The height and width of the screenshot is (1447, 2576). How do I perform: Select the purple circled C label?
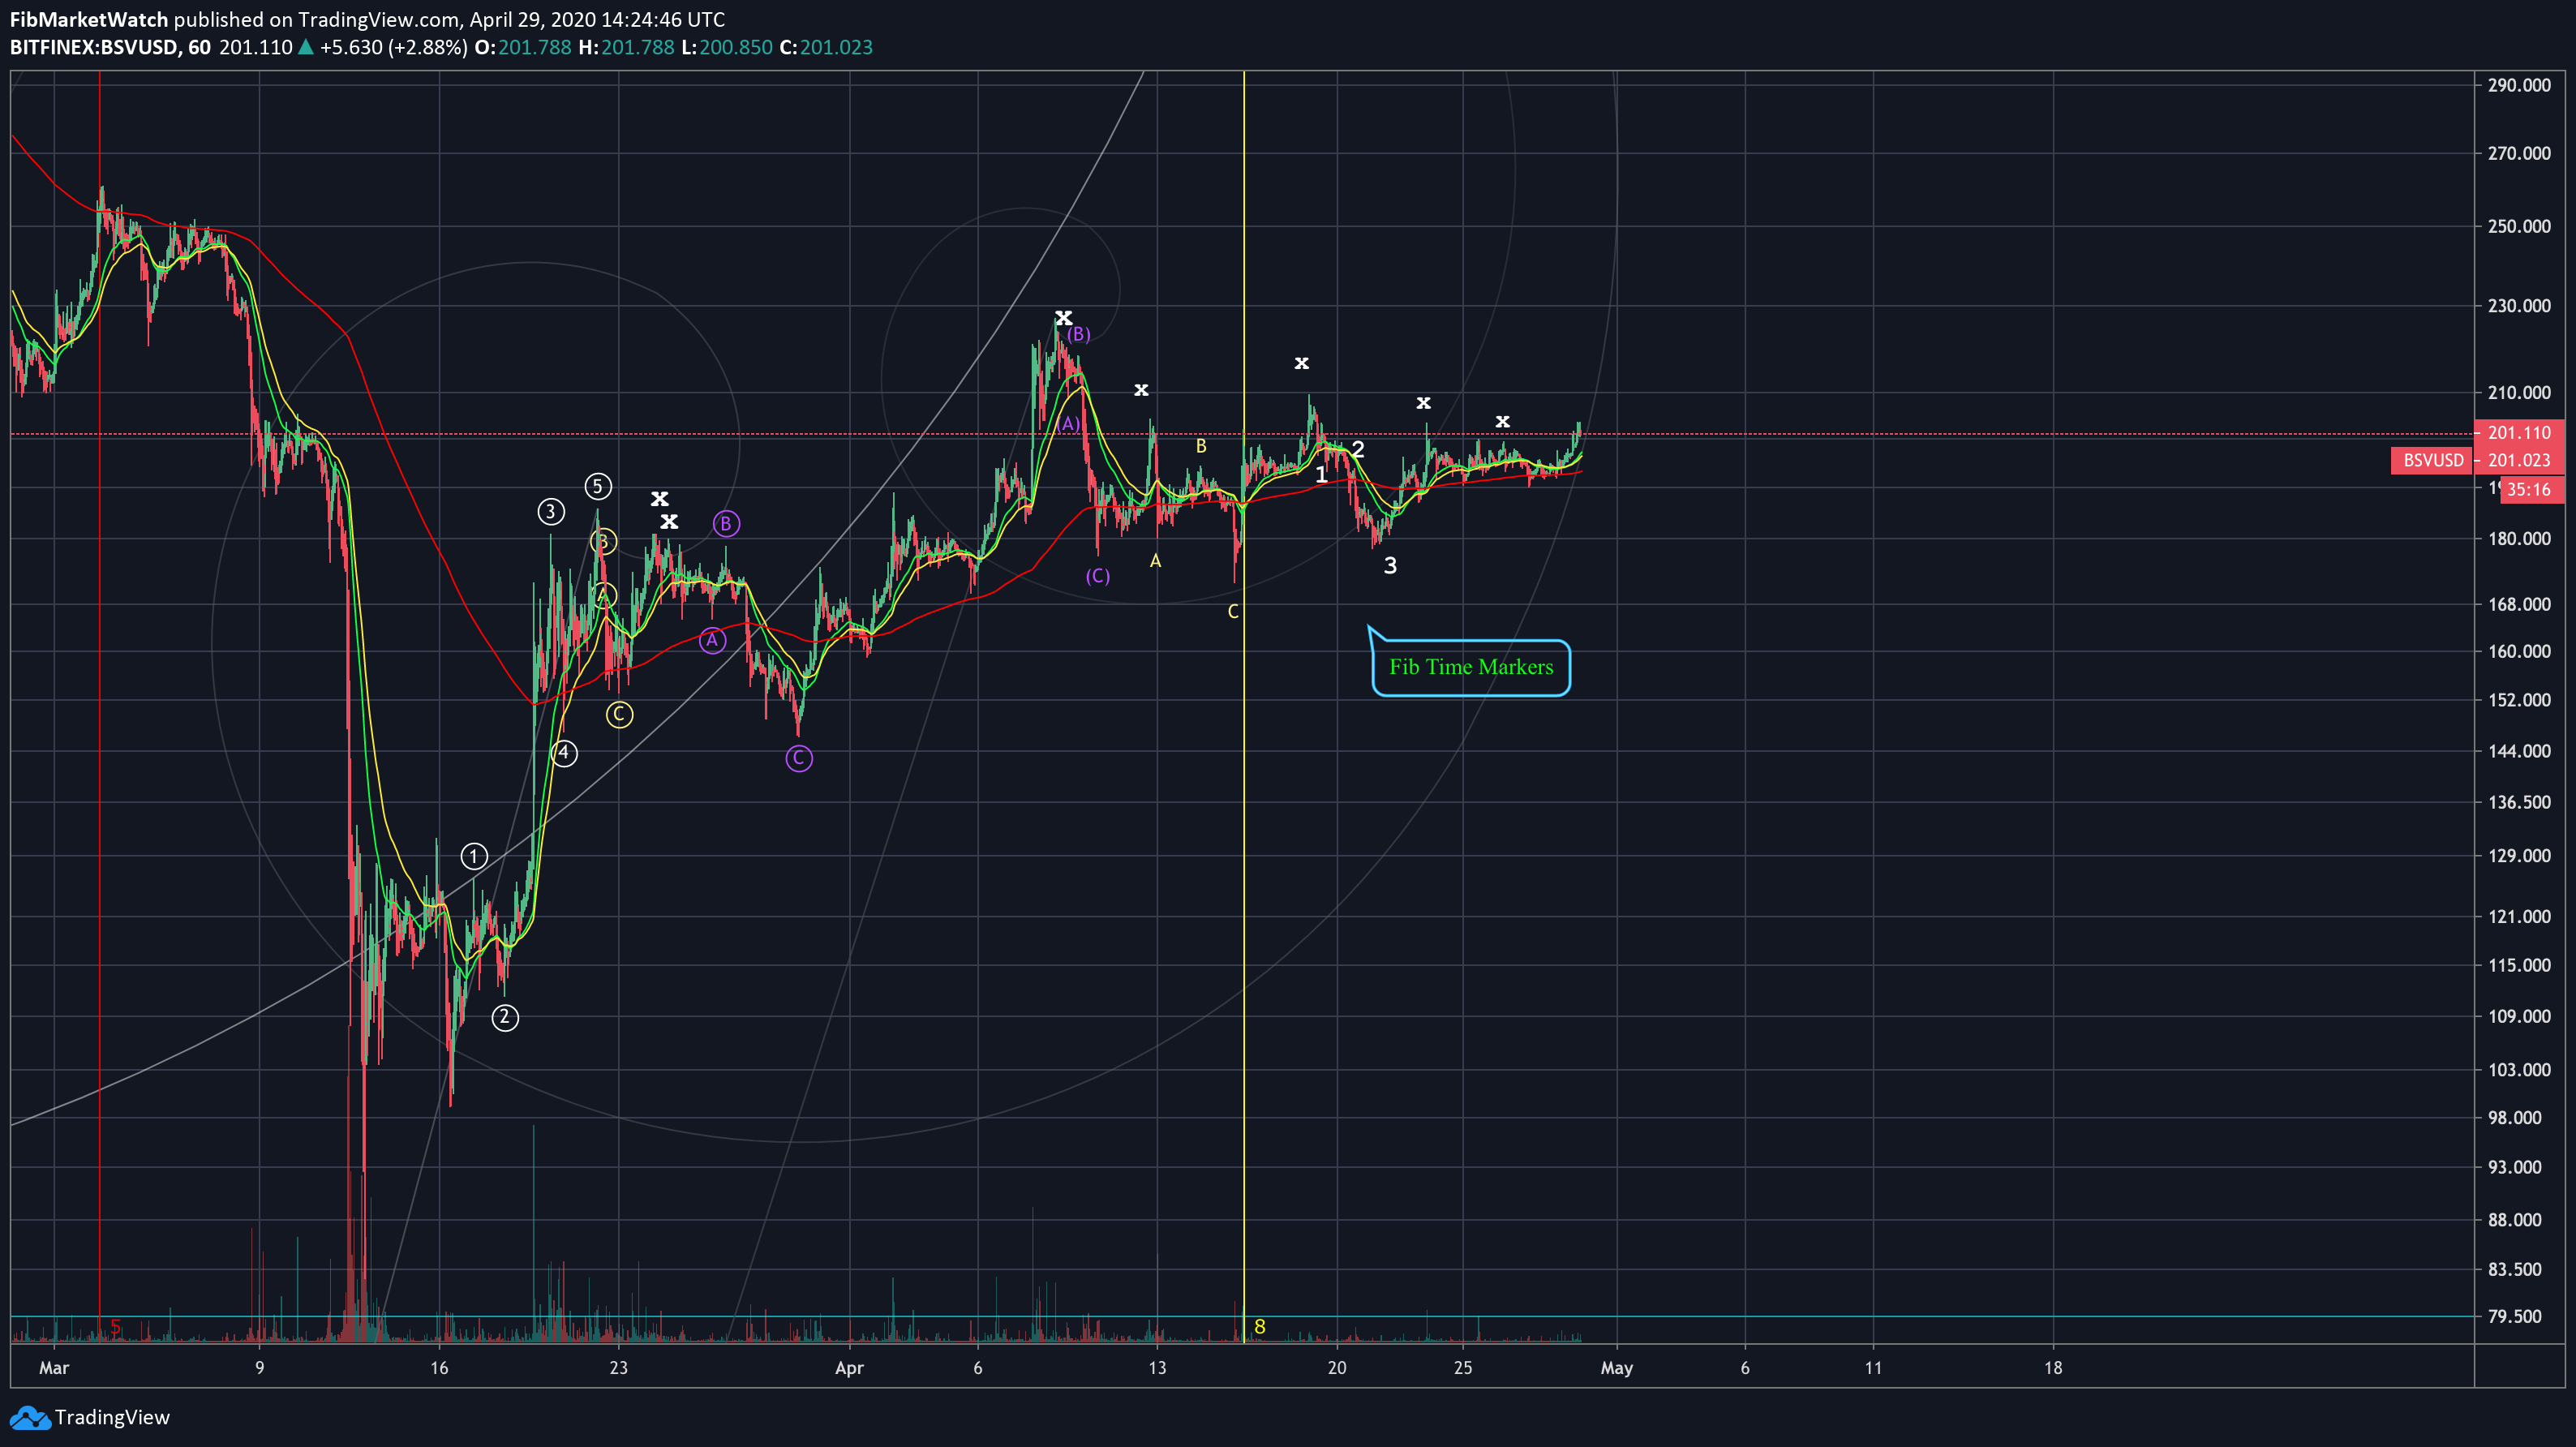coord(799,758)
